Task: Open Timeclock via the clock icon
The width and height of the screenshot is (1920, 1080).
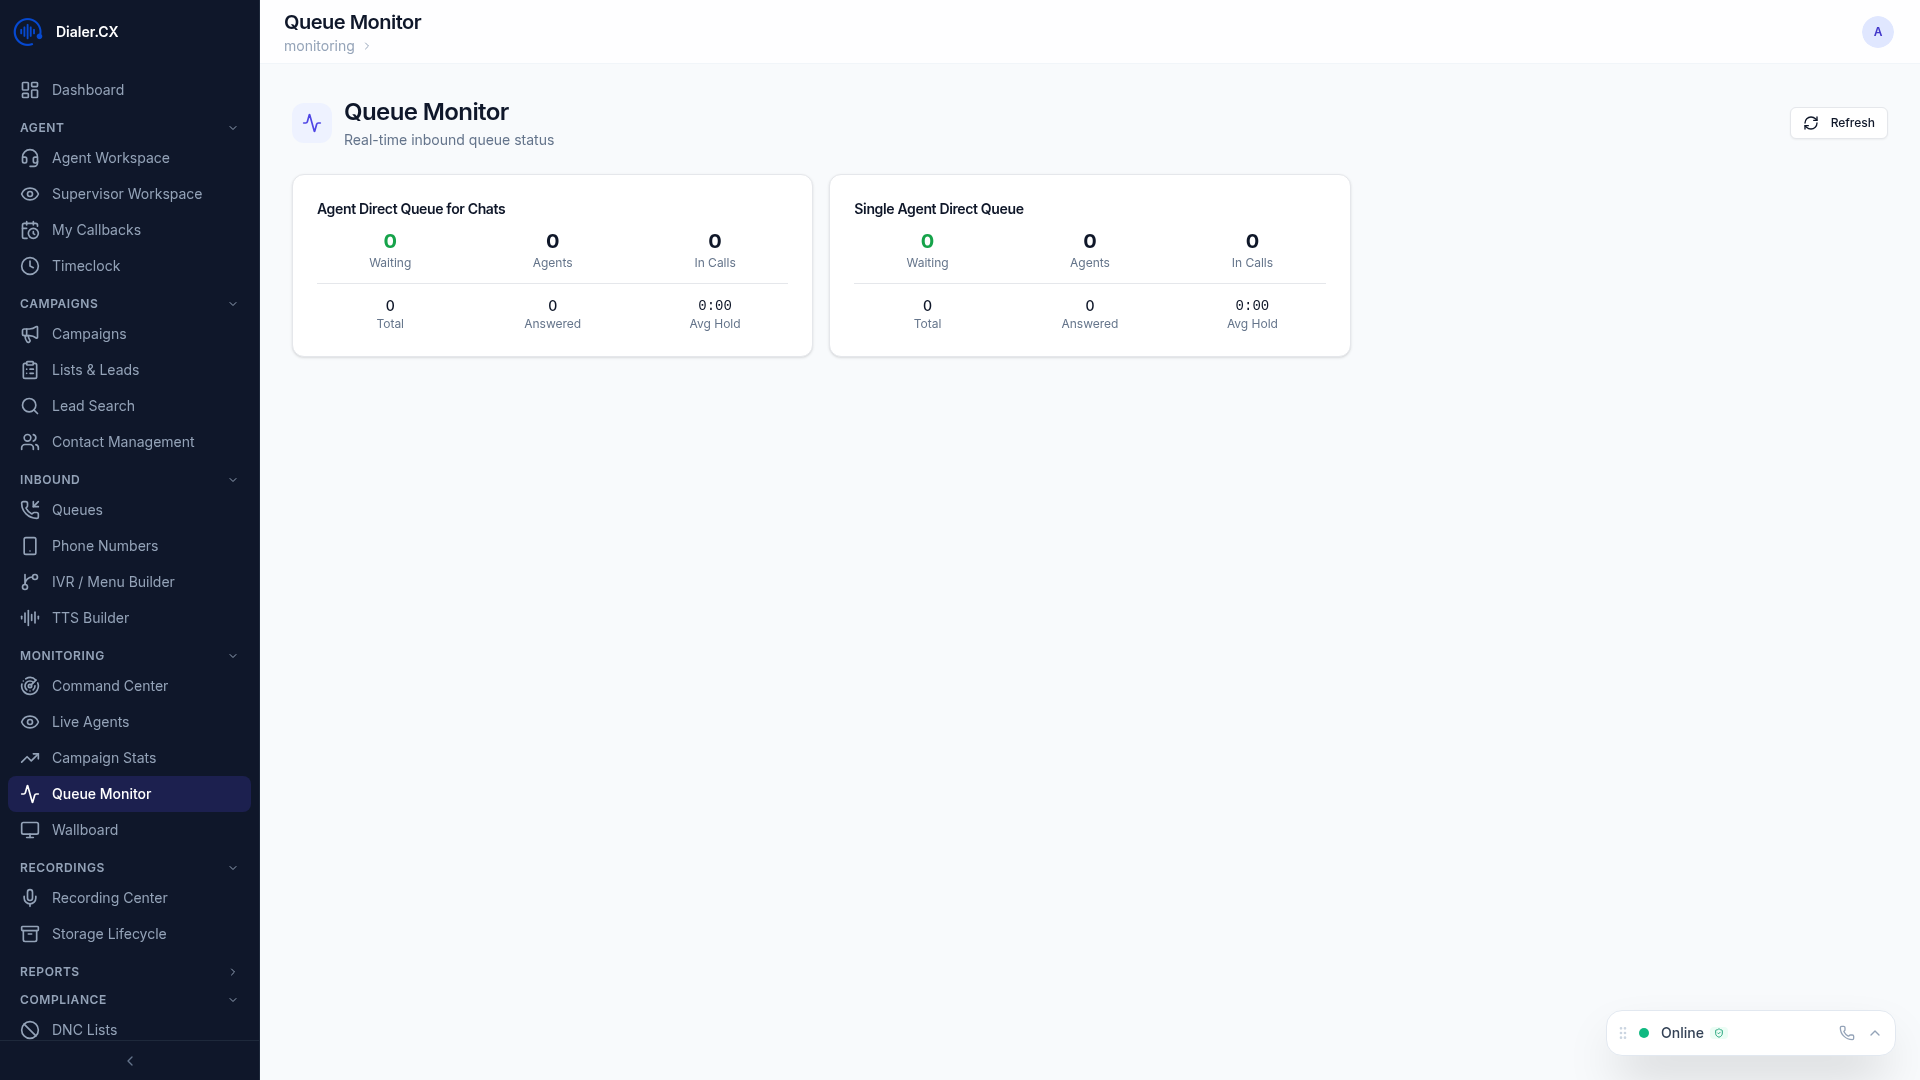Action: (x=30, y=266)
